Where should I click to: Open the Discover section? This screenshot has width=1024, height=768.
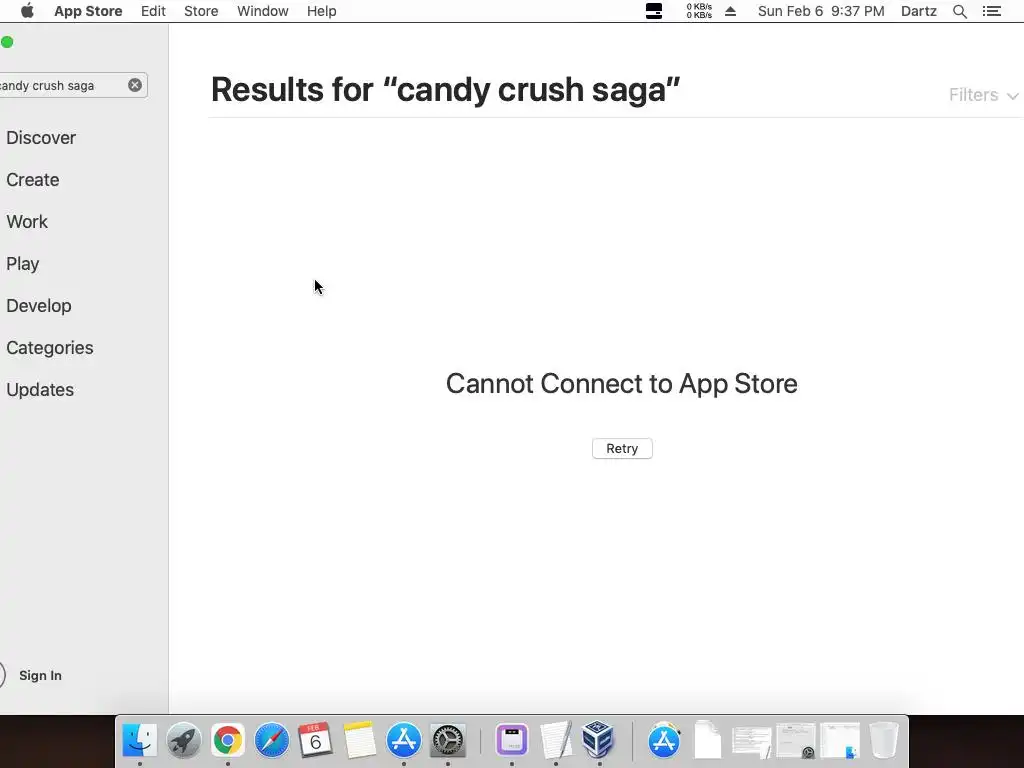[x=41, y=138]
